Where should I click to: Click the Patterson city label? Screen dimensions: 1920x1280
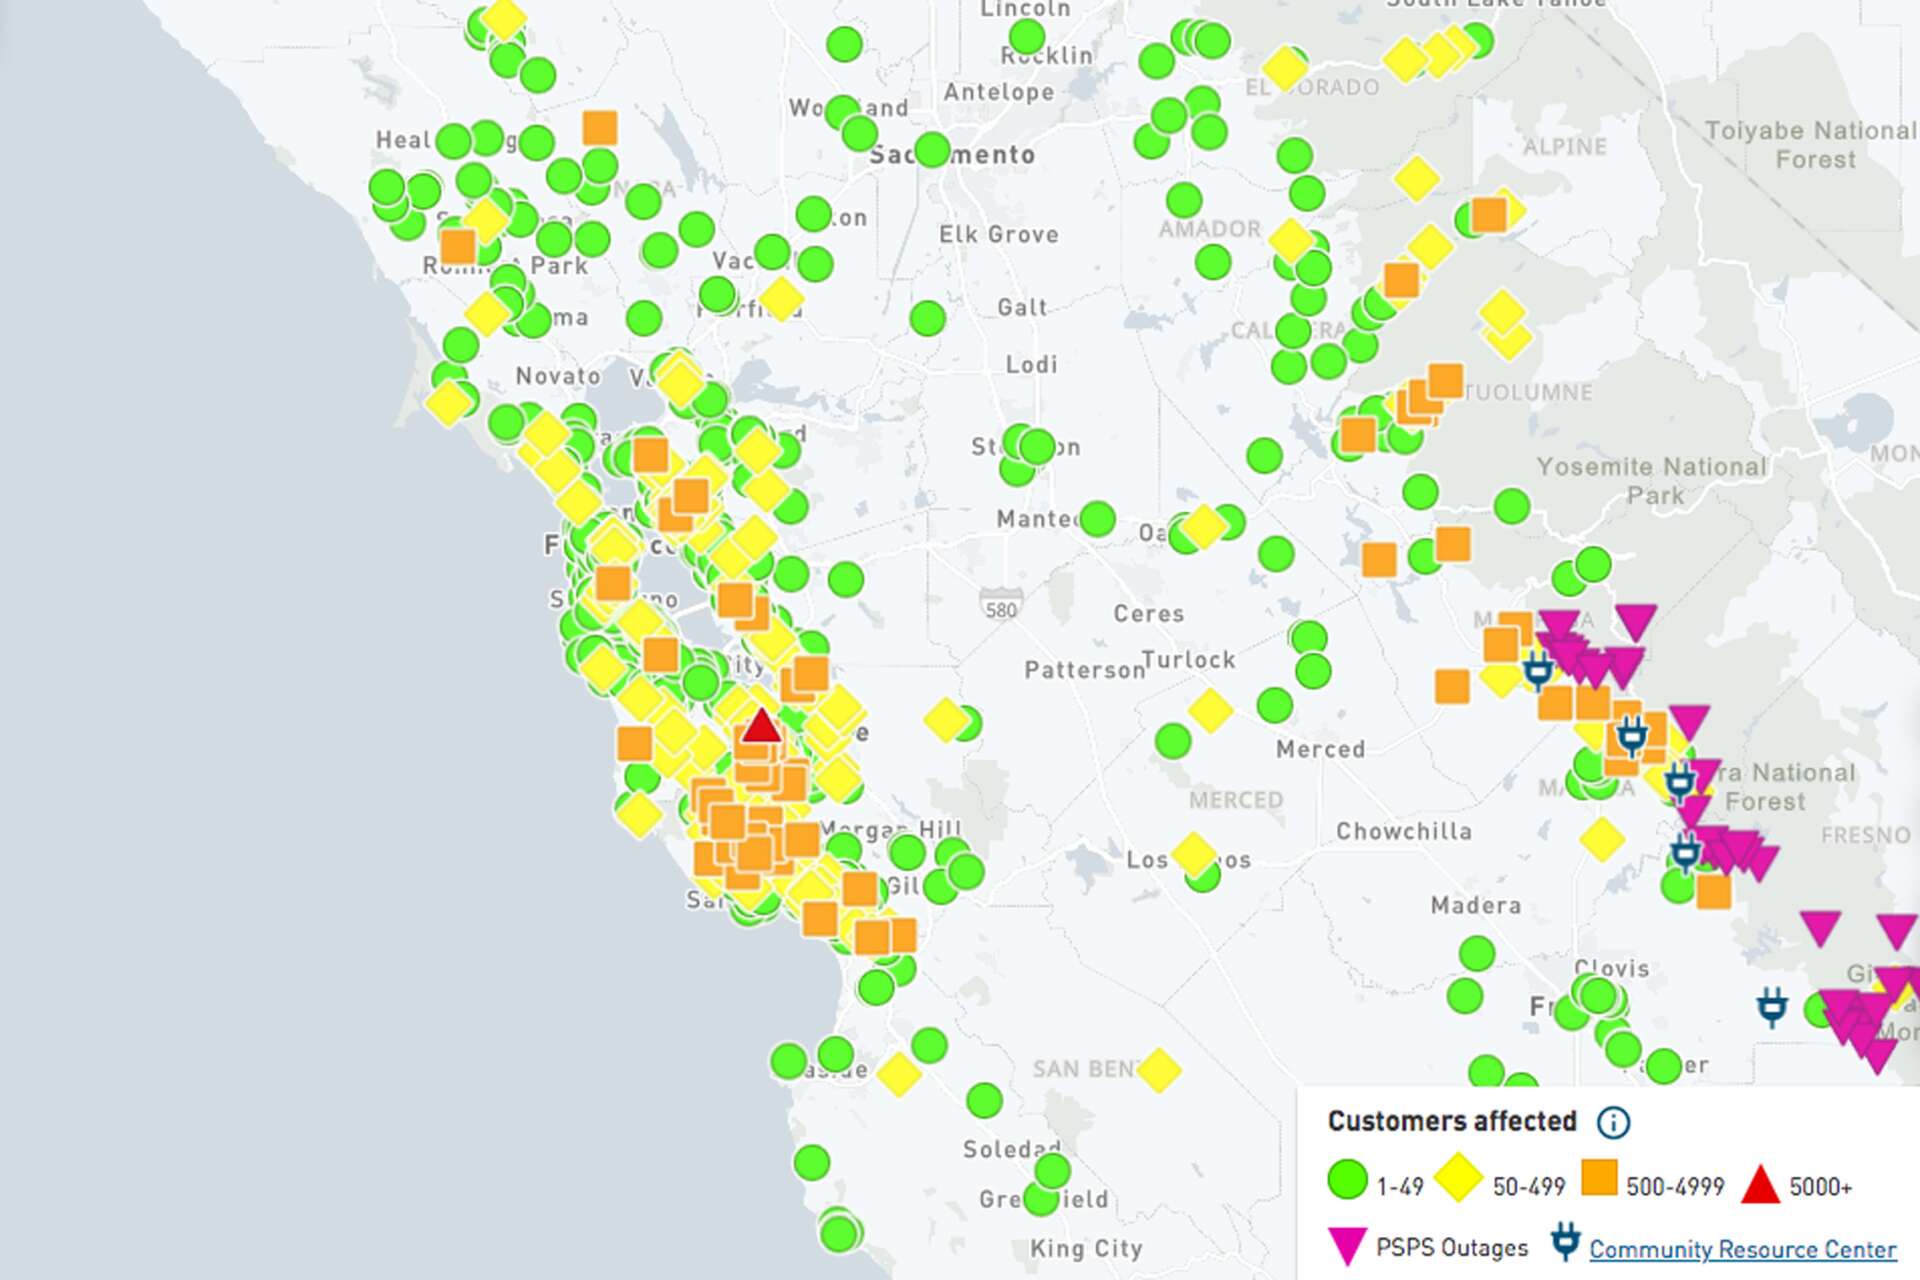[x=1083, y=669]
